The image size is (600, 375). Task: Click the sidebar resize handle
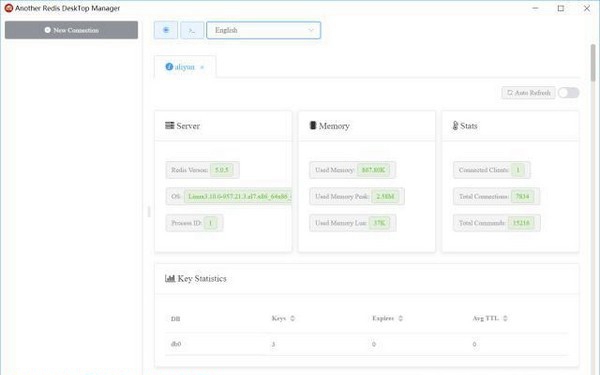tap(149, 211)
